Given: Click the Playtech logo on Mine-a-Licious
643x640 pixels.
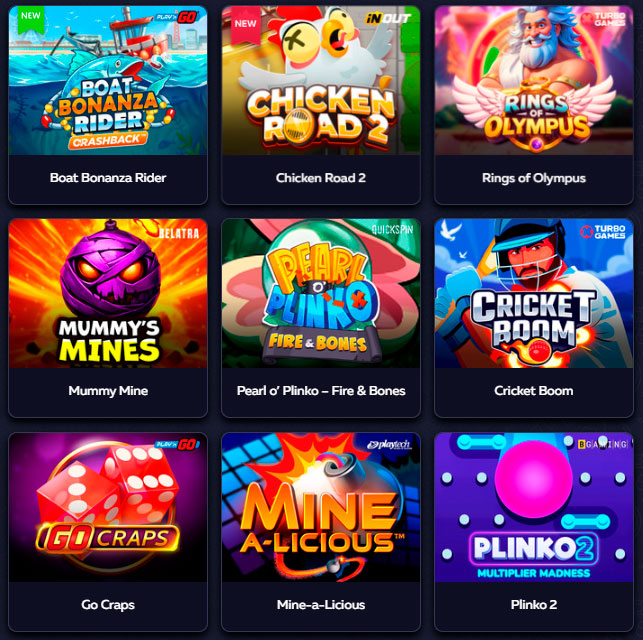Looking at the screenshot, I should click(x=389, y=445).
